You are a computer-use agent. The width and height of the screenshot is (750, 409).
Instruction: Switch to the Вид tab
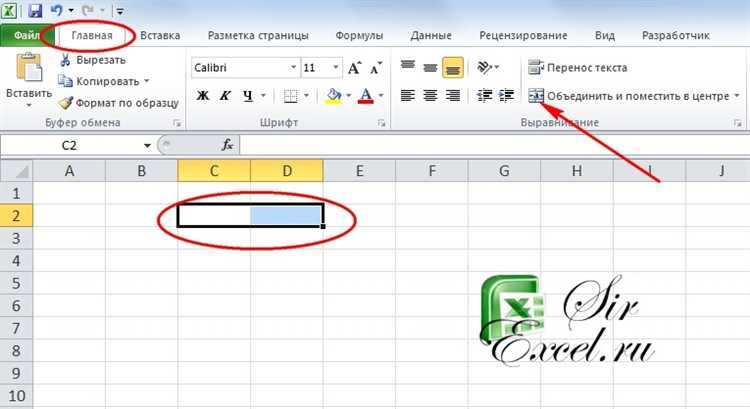pyautogui.click(x=605, y=35)
